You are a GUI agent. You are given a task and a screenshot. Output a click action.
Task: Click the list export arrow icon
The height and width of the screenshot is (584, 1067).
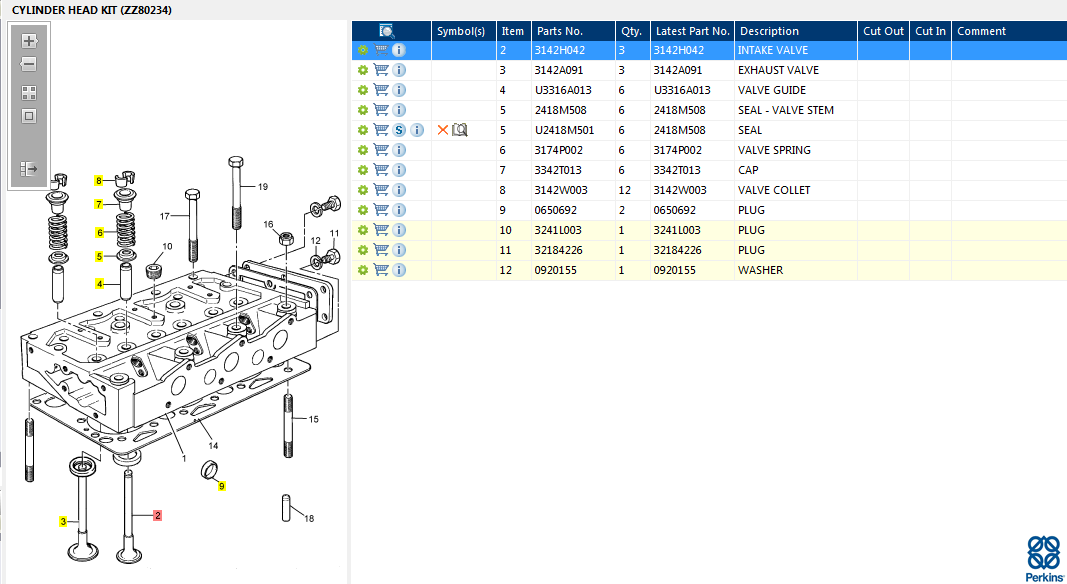29,169
